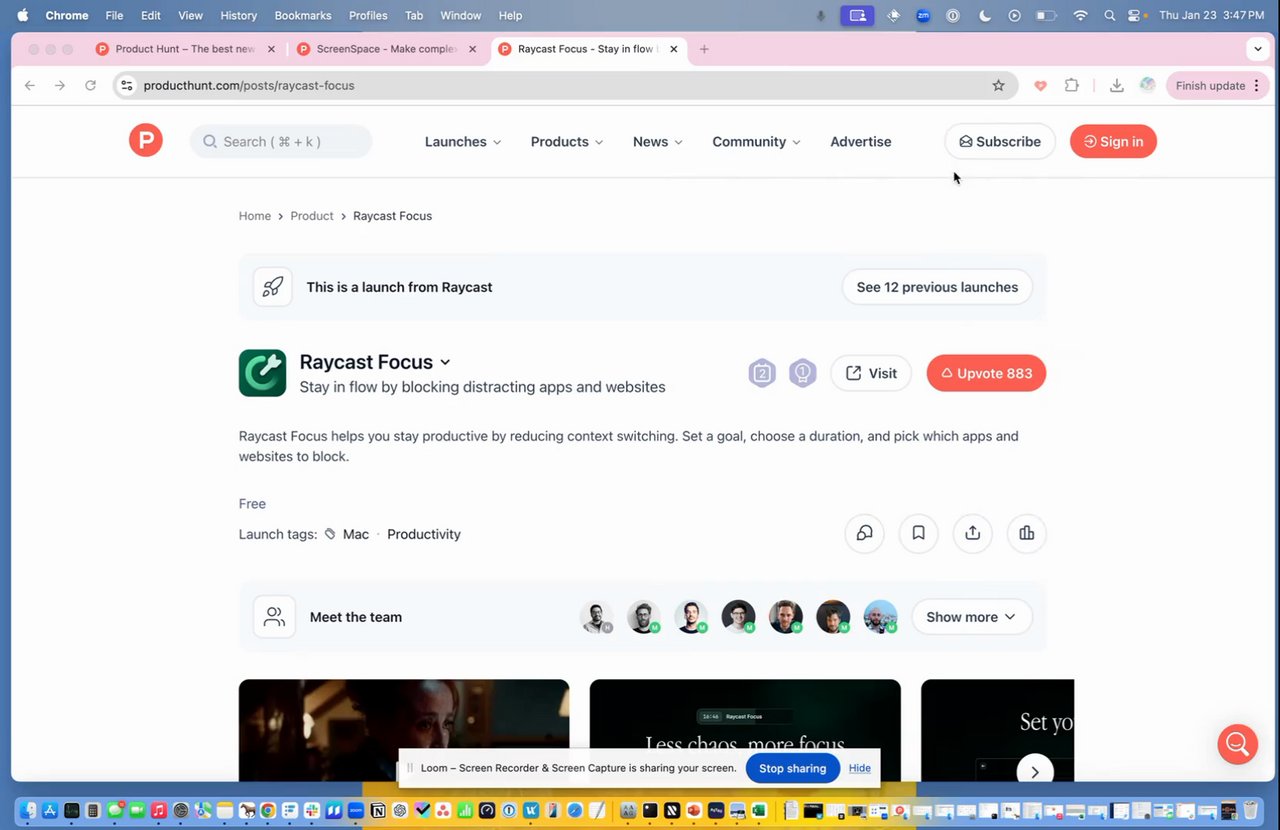Open the red search floating button
This screenshot has width=1280, height=830.
point(1237,744)
